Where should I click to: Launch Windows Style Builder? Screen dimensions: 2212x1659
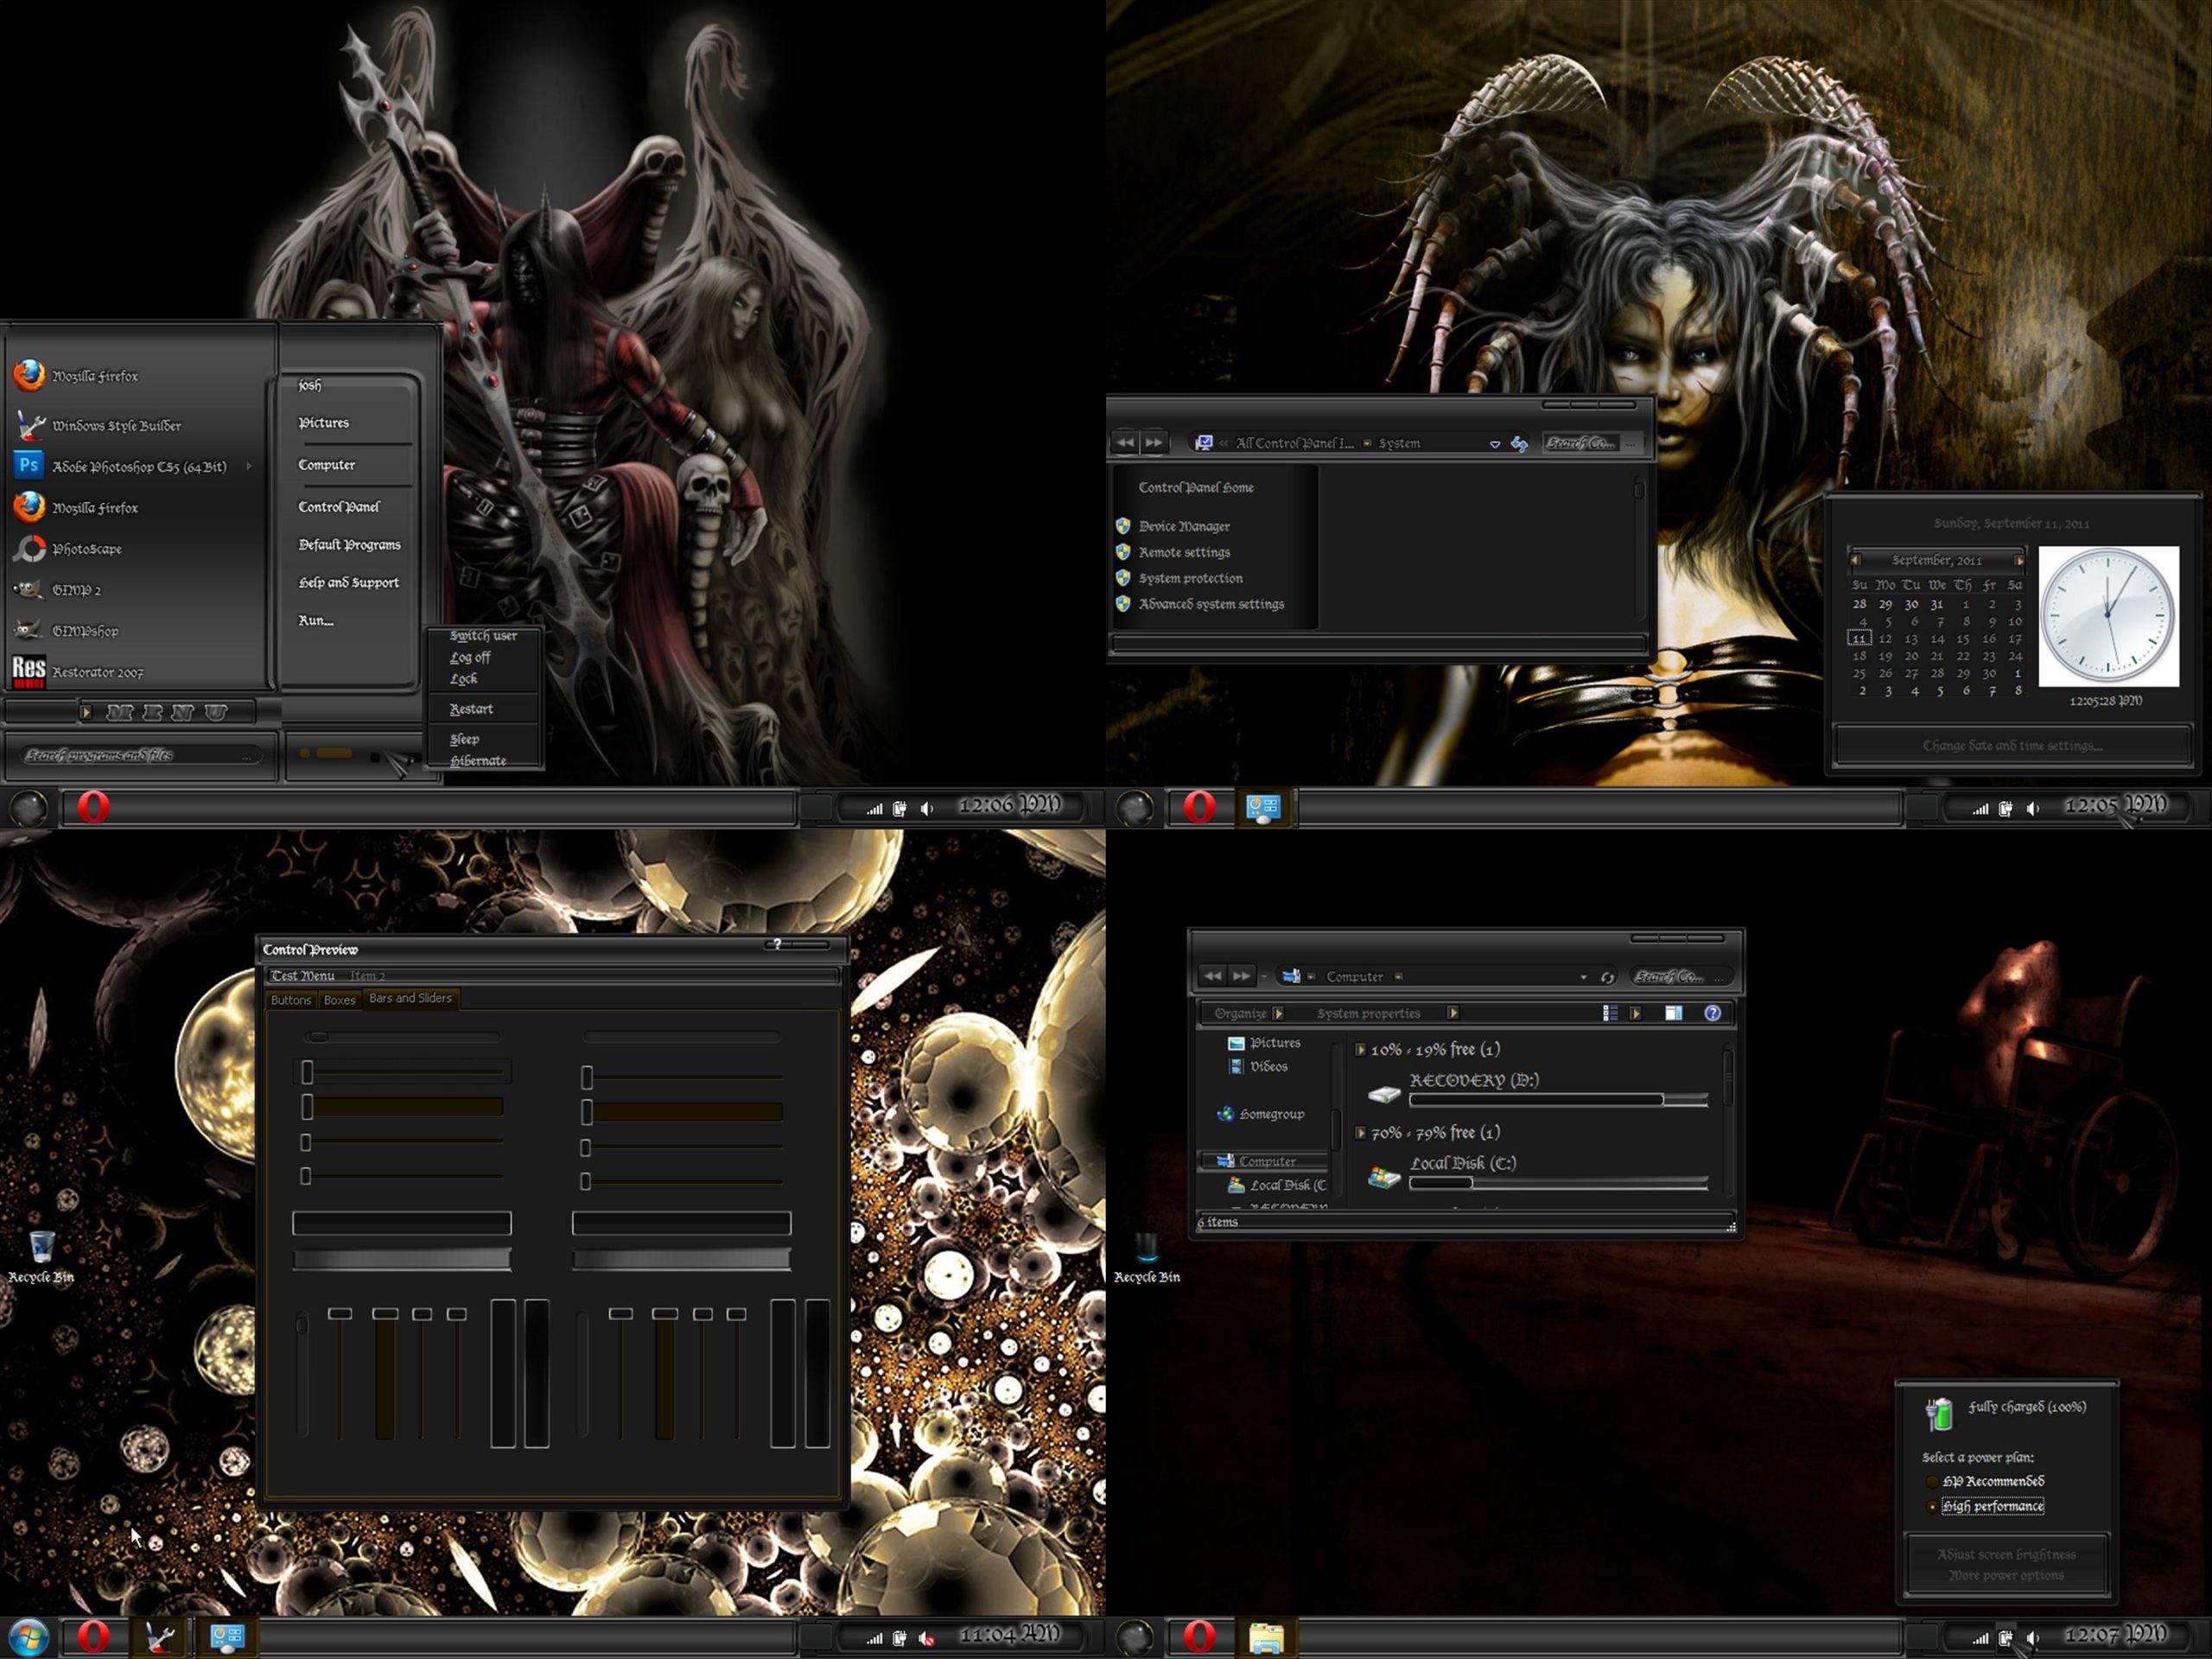pos(115,424)
